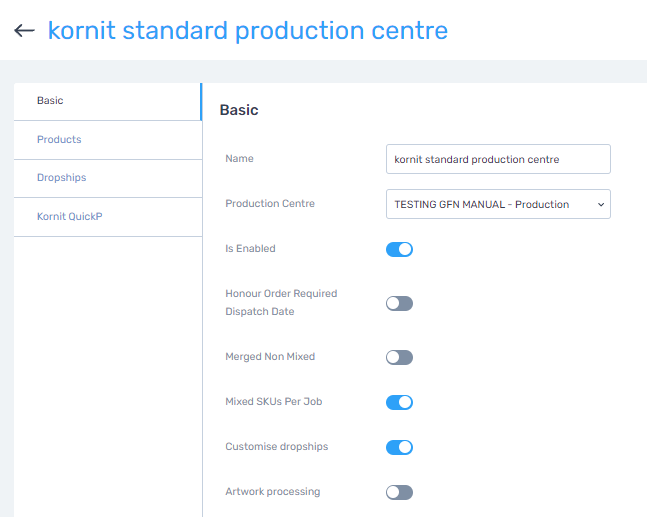This screenshot has height=517, width=647.
Task: Click the Production Centre field label
Action: tap(270, 203)
